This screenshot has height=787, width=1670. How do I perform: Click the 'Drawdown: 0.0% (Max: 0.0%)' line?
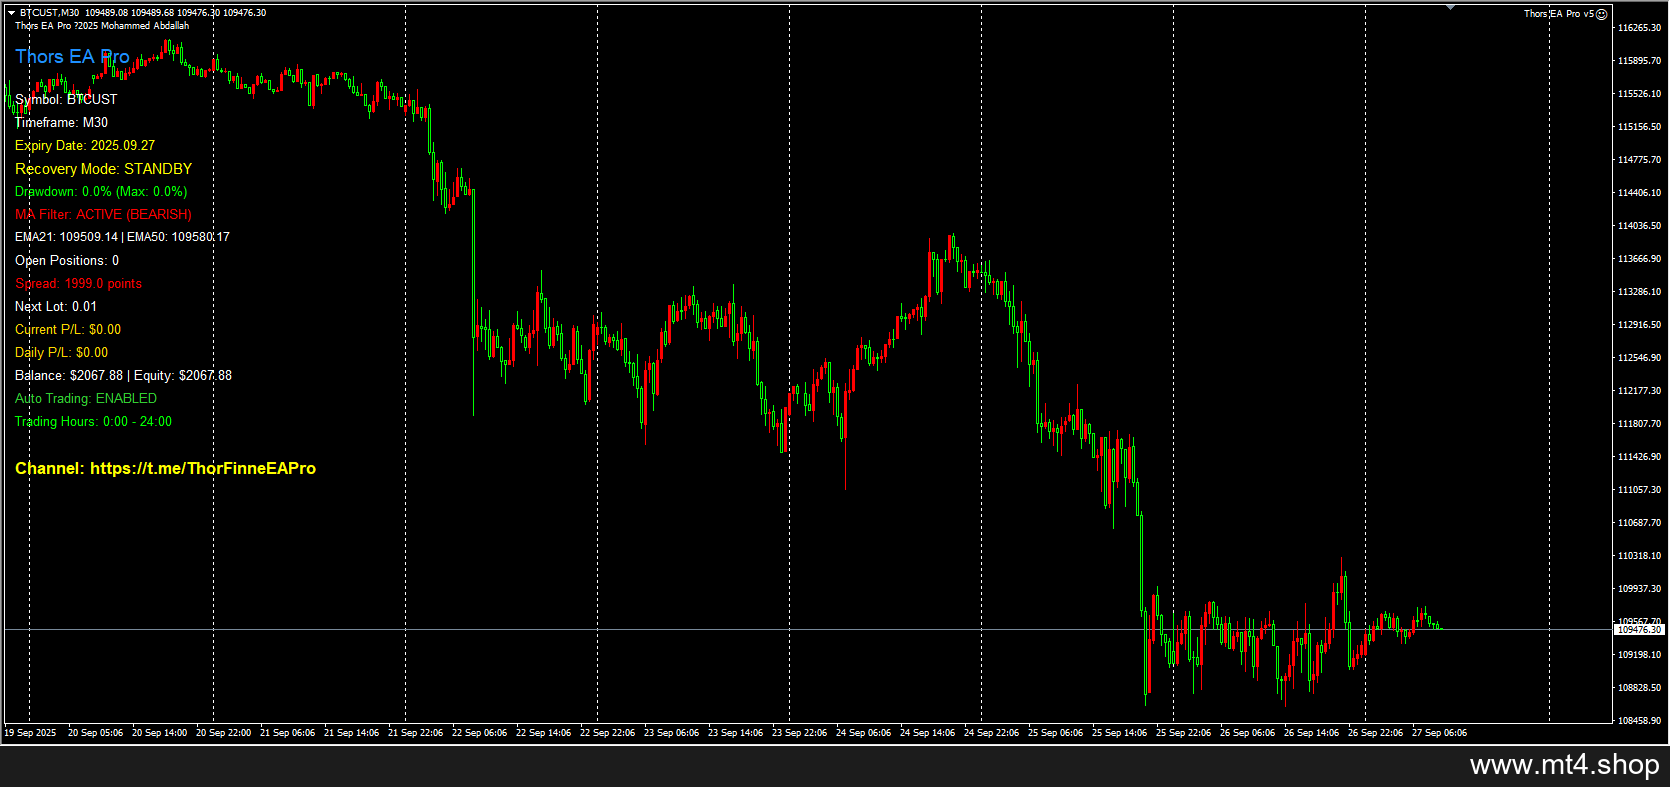coord(101,192)
